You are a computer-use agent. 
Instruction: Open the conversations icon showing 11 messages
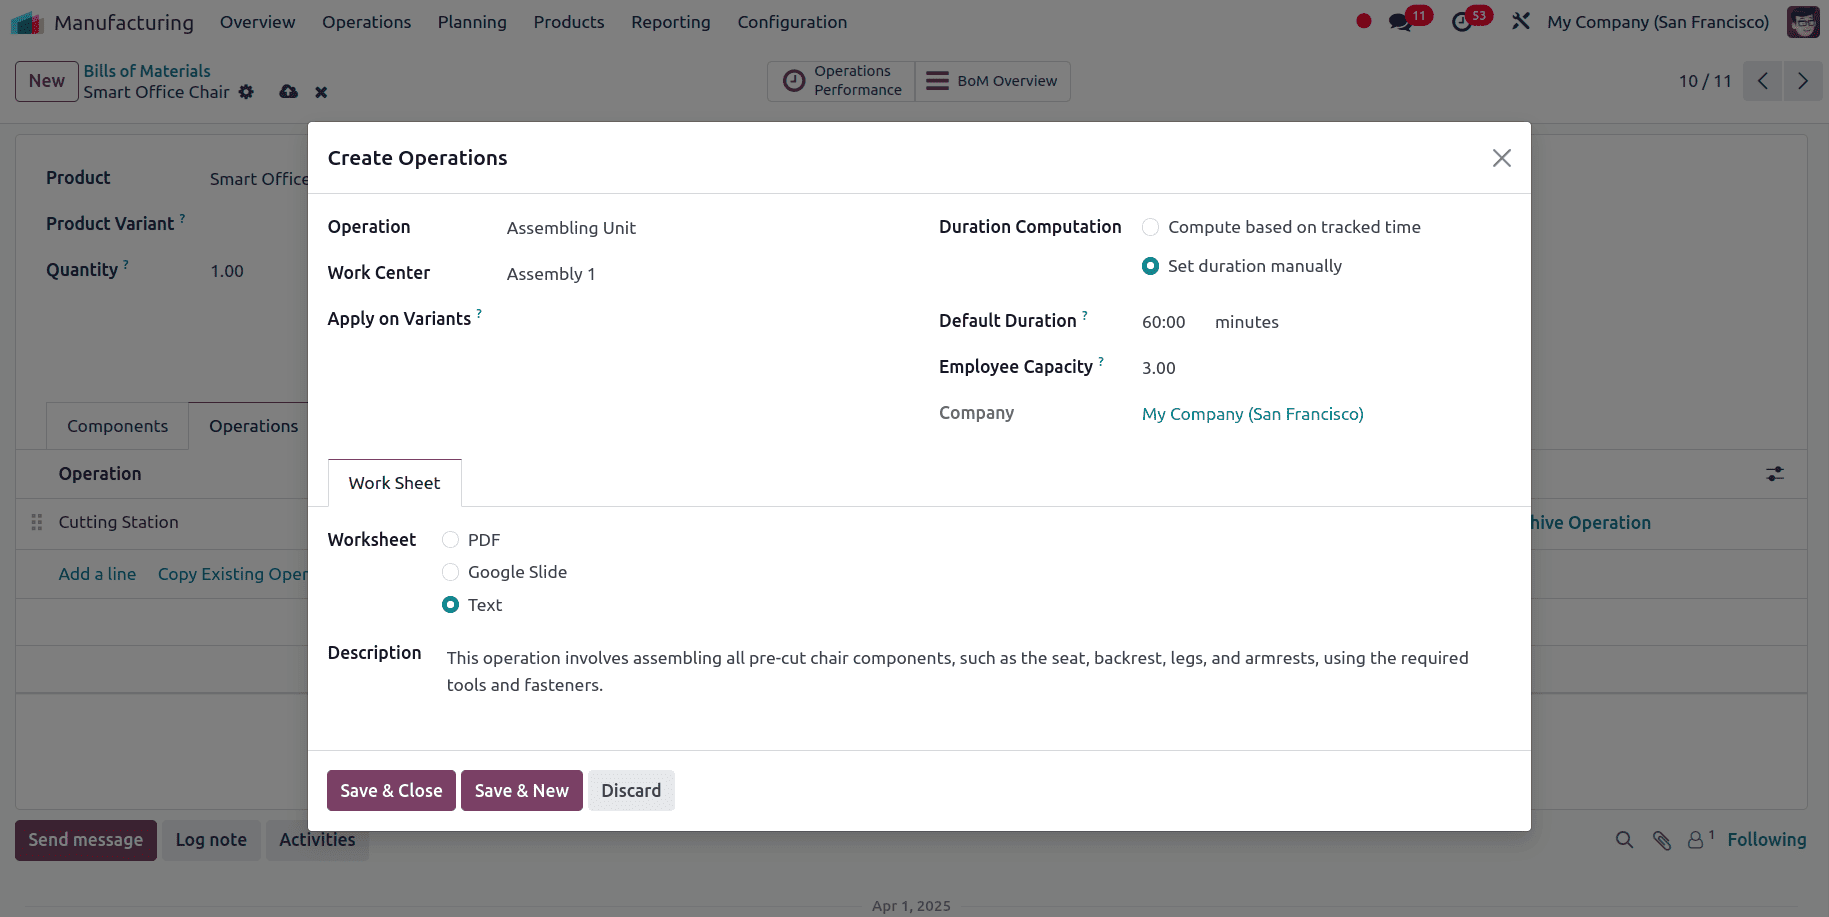tap(1400, 20)
